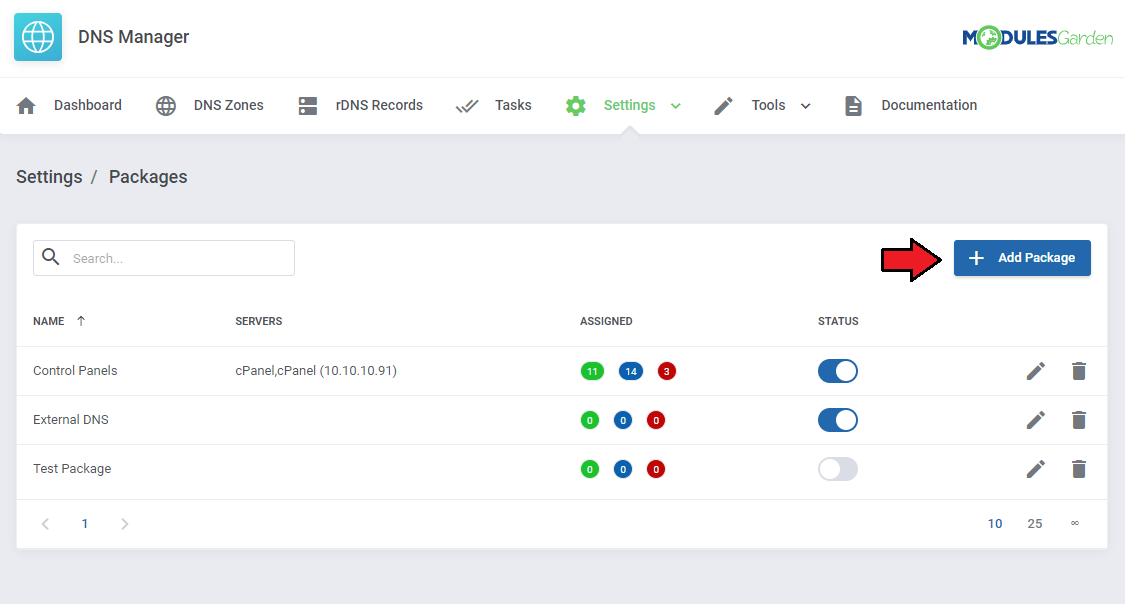This screenshot has height=604, width=1125.
Task: Click the ModulesGarden logo
Action: click(x=1037, y=37)
